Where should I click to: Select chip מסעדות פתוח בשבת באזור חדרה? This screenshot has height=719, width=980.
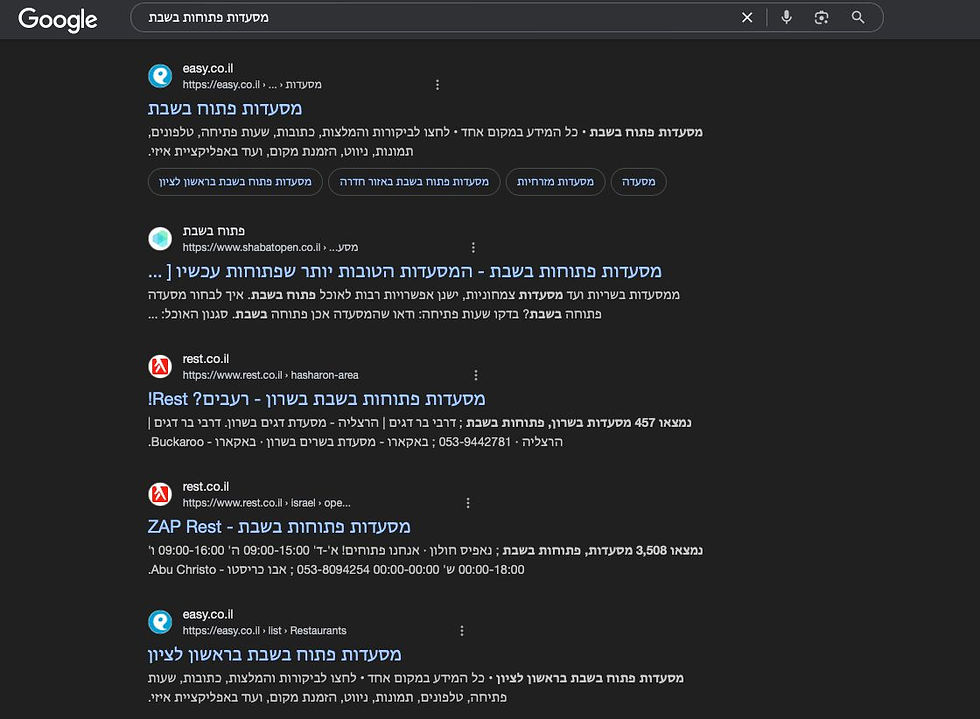click(414, 182)
